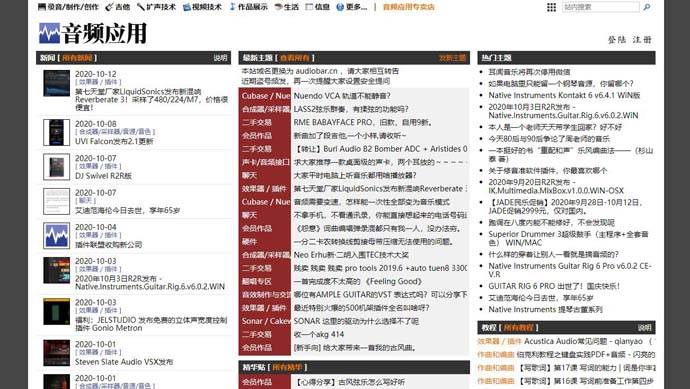Focus the site search input box
Image resolution: width=690 pixels, height=389 pixels.
coord(601,7)
